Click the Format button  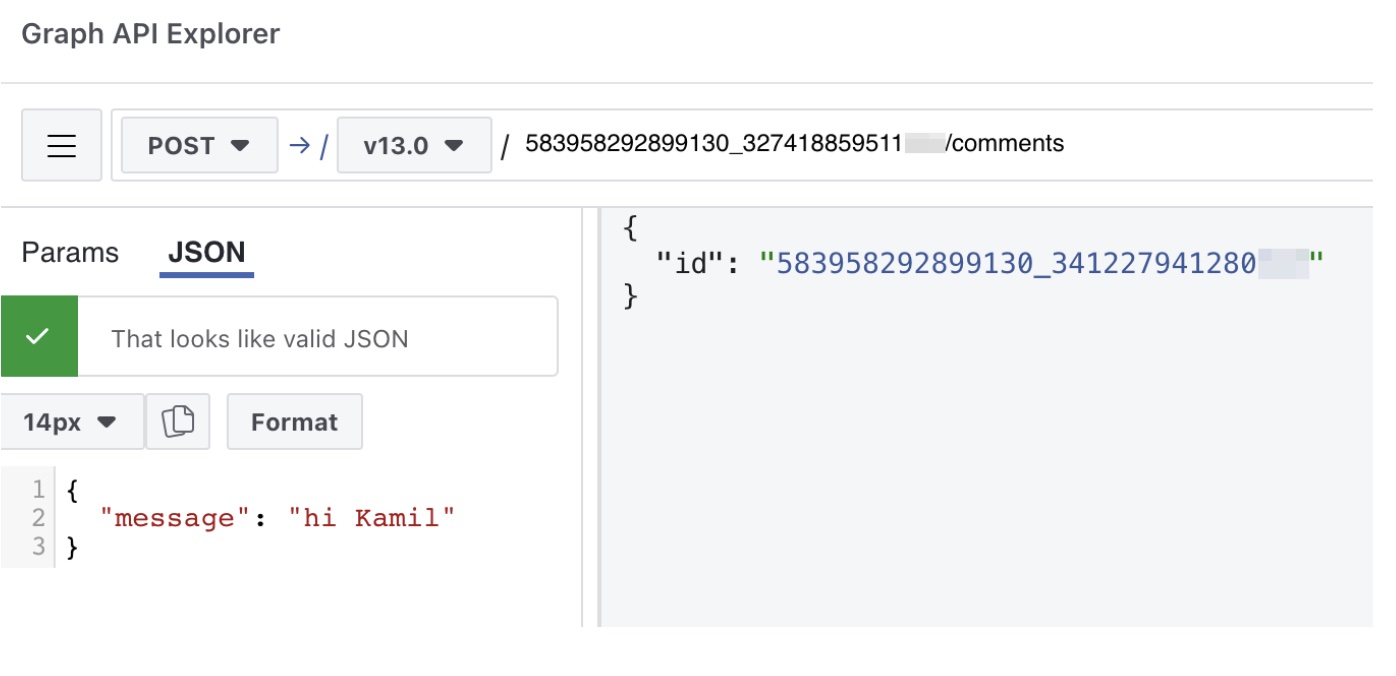click(294, 422)
